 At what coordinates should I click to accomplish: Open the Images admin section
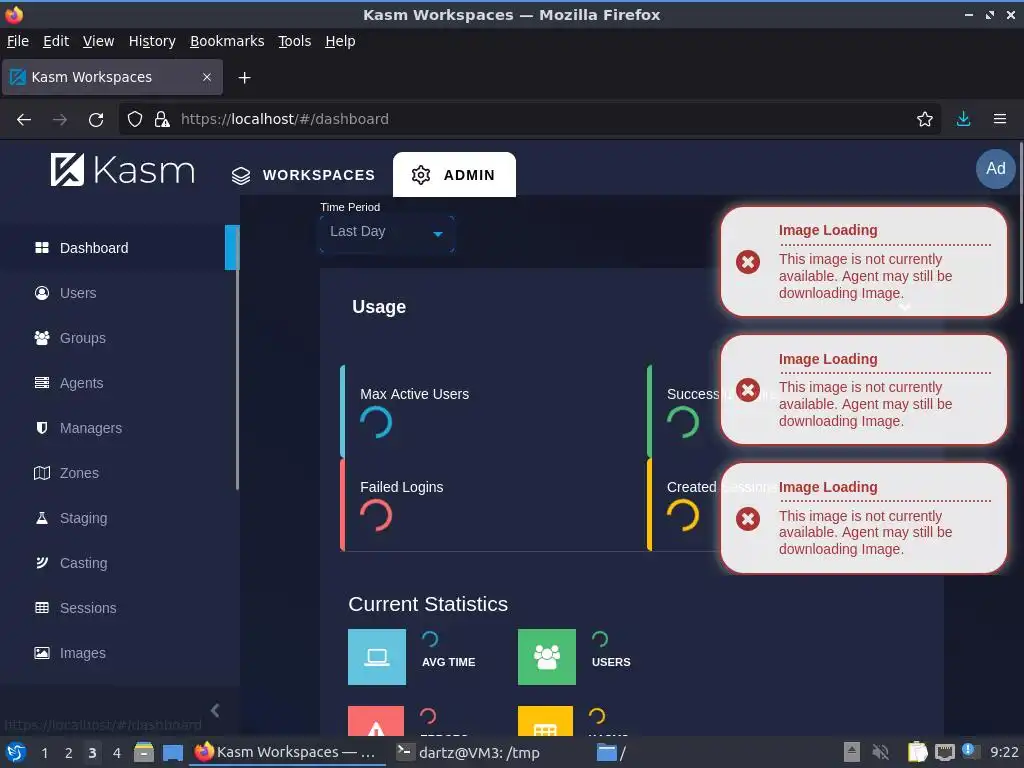[x=118, y=654]
